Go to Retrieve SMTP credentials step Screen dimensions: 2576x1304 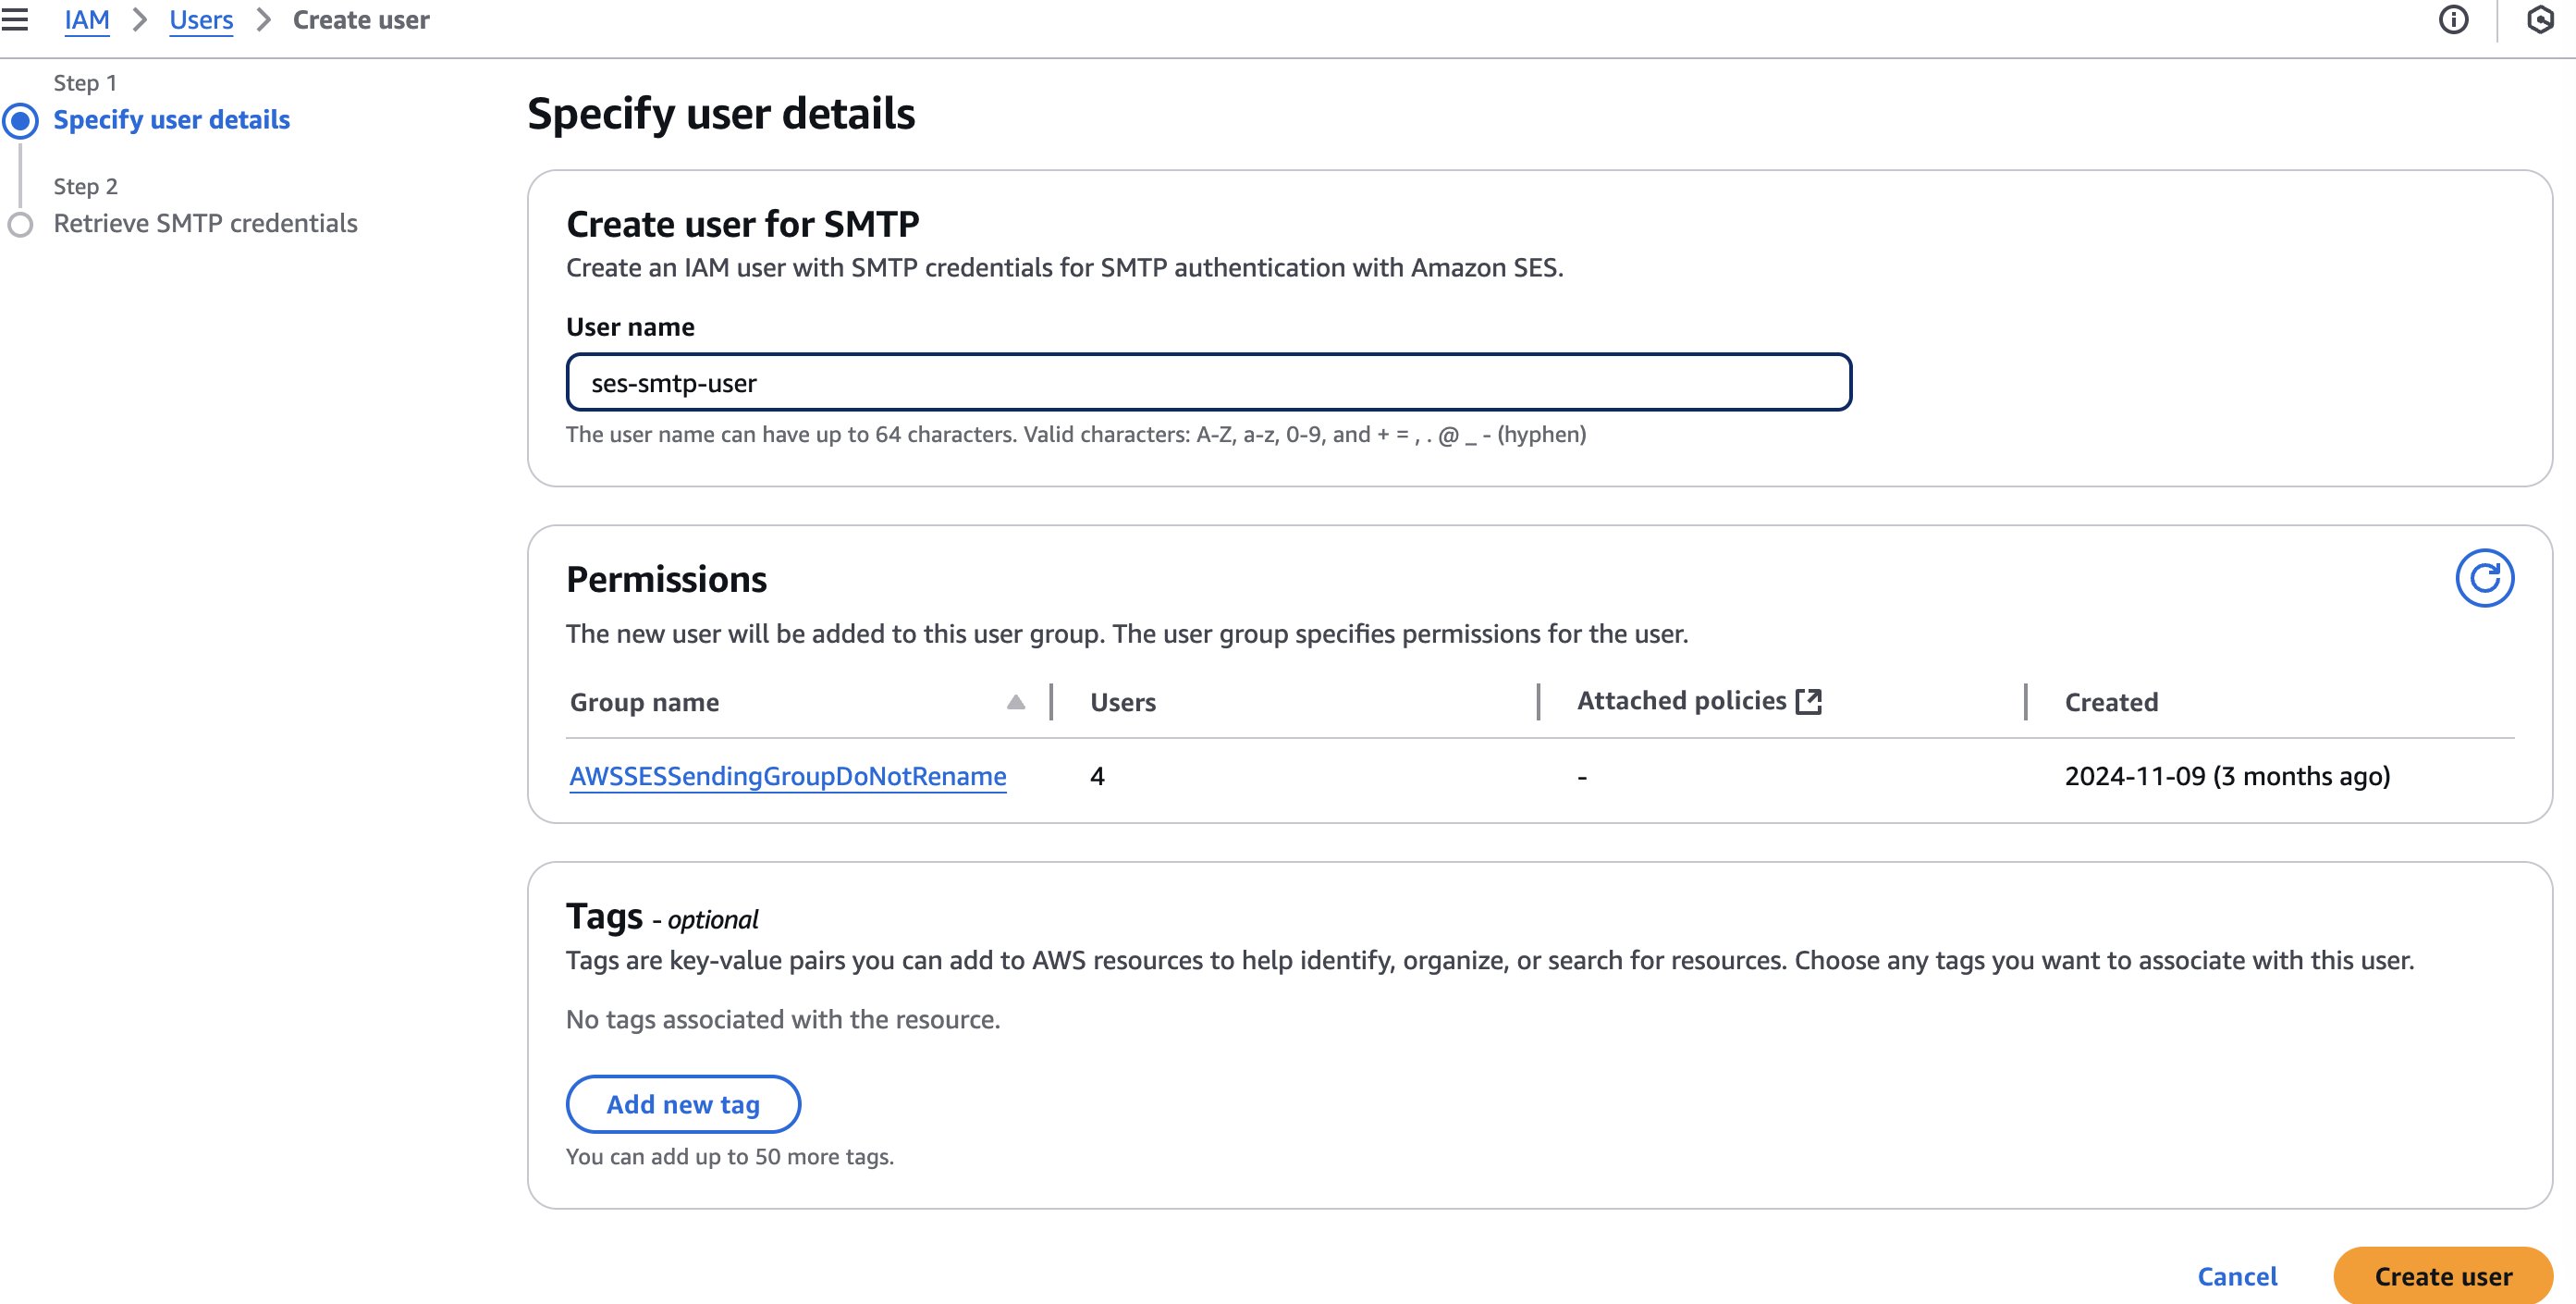click(x=205, y=223)
